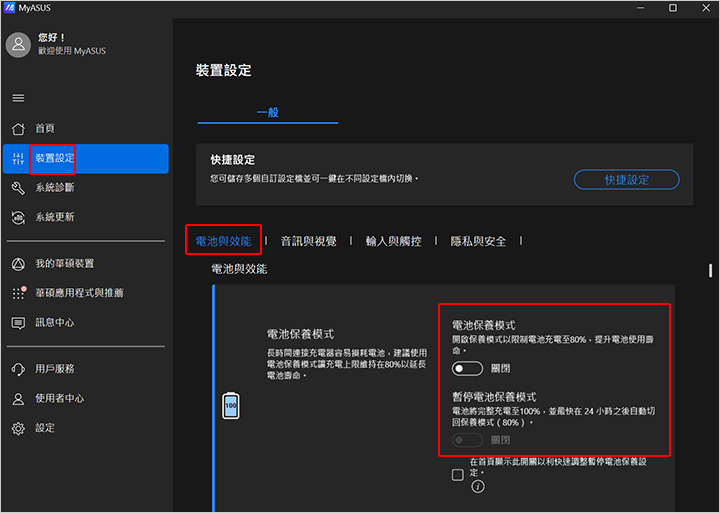Viewport: 720px width, 513px height.
Task: Click the info icon below the checkbox
Action: (478, 486)
